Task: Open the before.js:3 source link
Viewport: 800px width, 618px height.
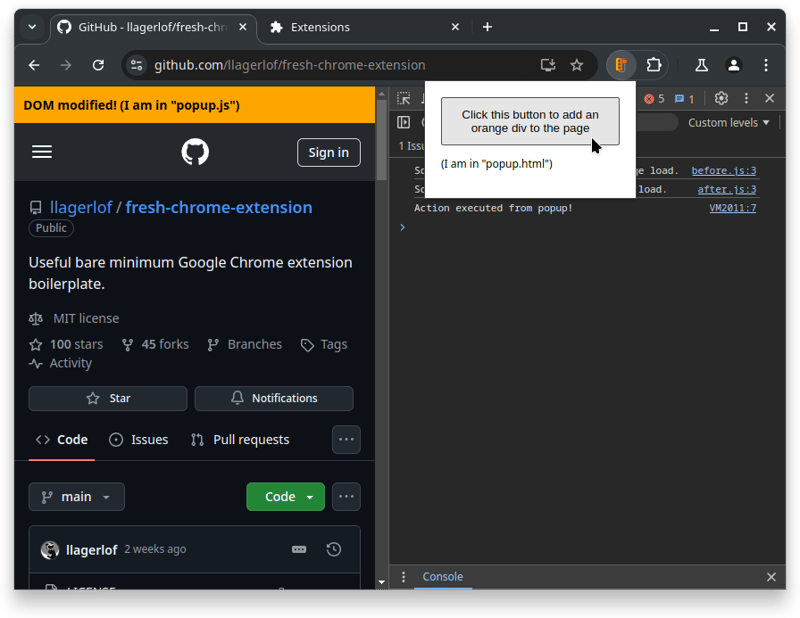Action: pos(723,171)
